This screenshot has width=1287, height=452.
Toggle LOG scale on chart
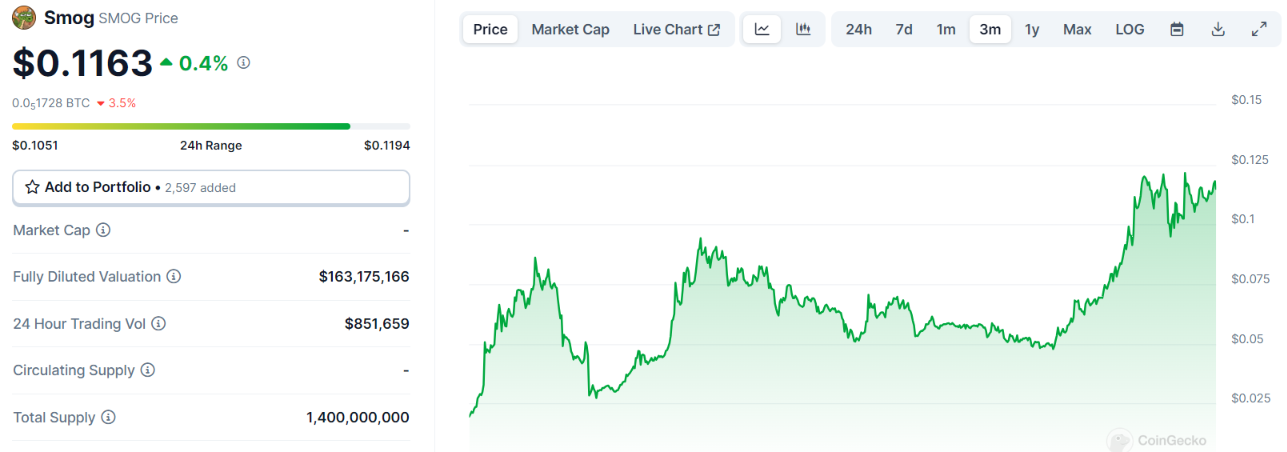(1130, 29)
